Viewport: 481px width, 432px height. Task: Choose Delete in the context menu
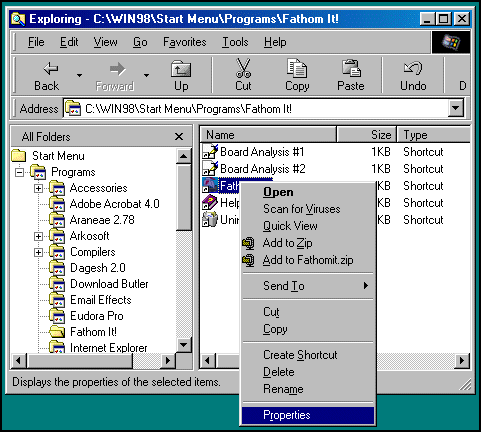(308, 372)
